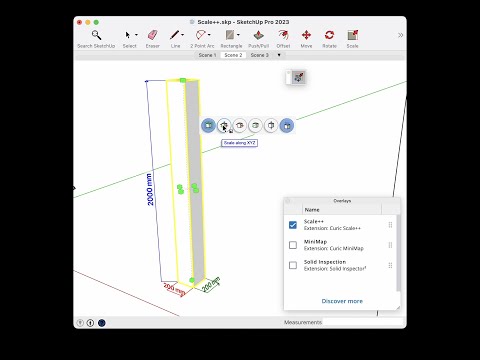
Task: Click the fifth round Scale++ axis button
Action: 271,126
